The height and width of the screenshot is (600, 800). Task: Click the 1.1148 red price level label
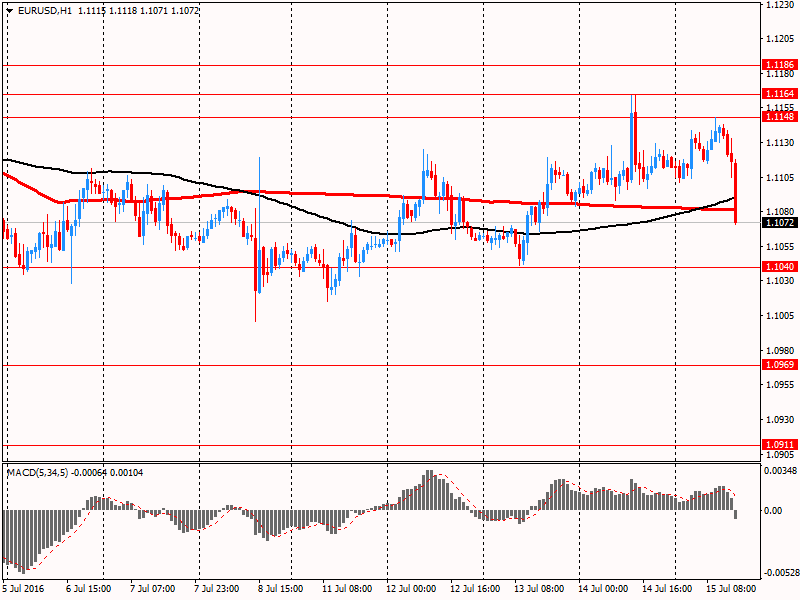pyautogui.click(x=779, y=117)
